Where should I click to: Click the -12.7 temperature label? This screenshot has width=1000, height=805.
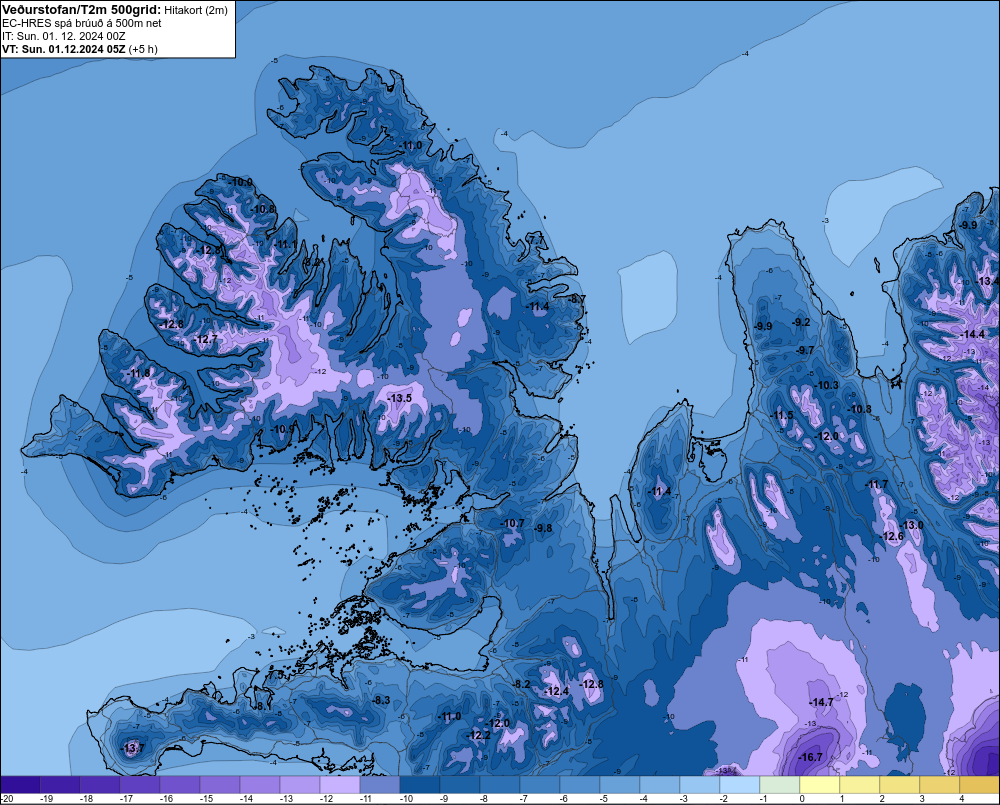pos(205,339)
